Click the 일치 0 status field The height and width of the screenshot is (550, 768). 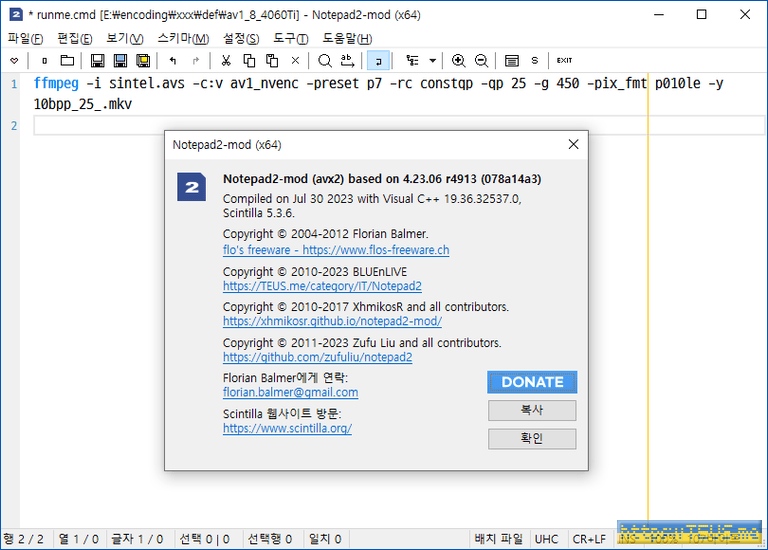pos(325,539)
